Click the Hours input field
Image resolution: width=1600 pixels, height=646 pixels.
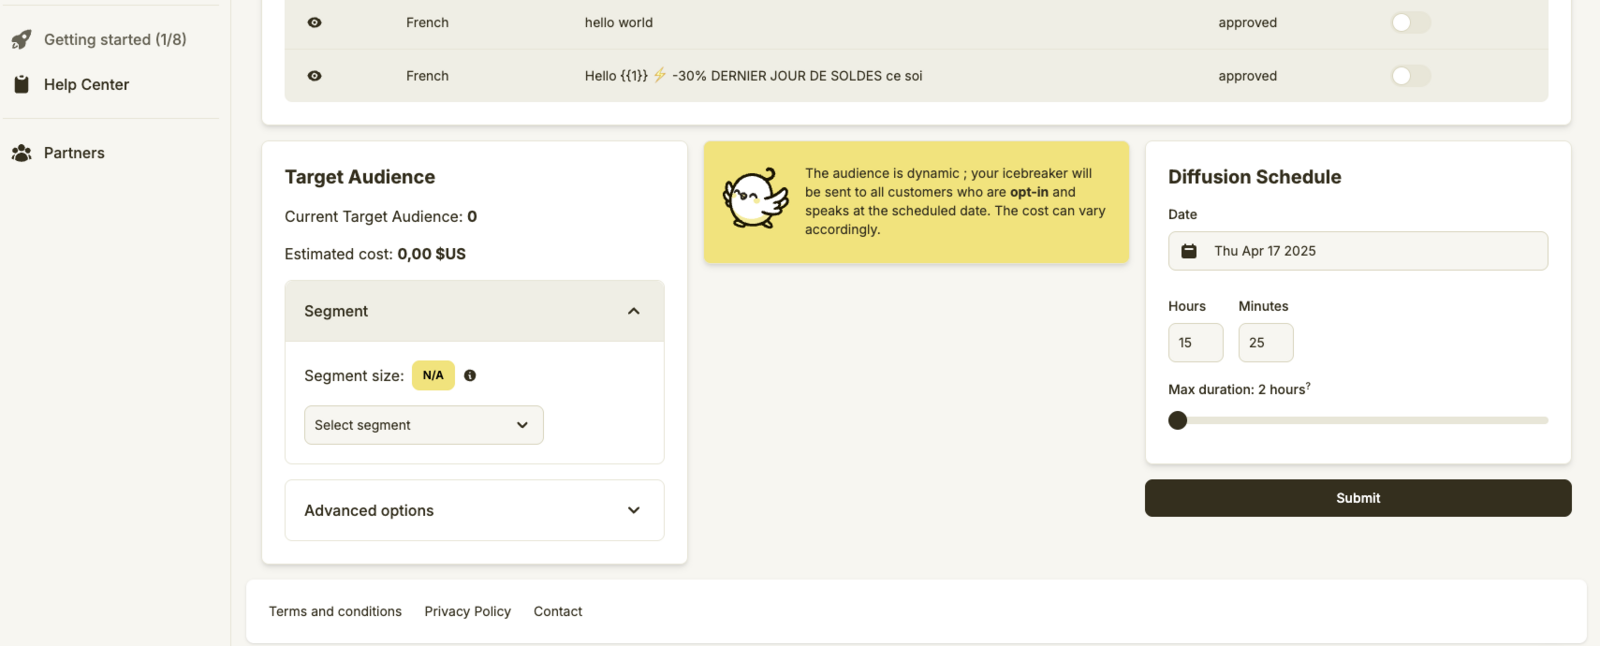tap(1195, 343)
